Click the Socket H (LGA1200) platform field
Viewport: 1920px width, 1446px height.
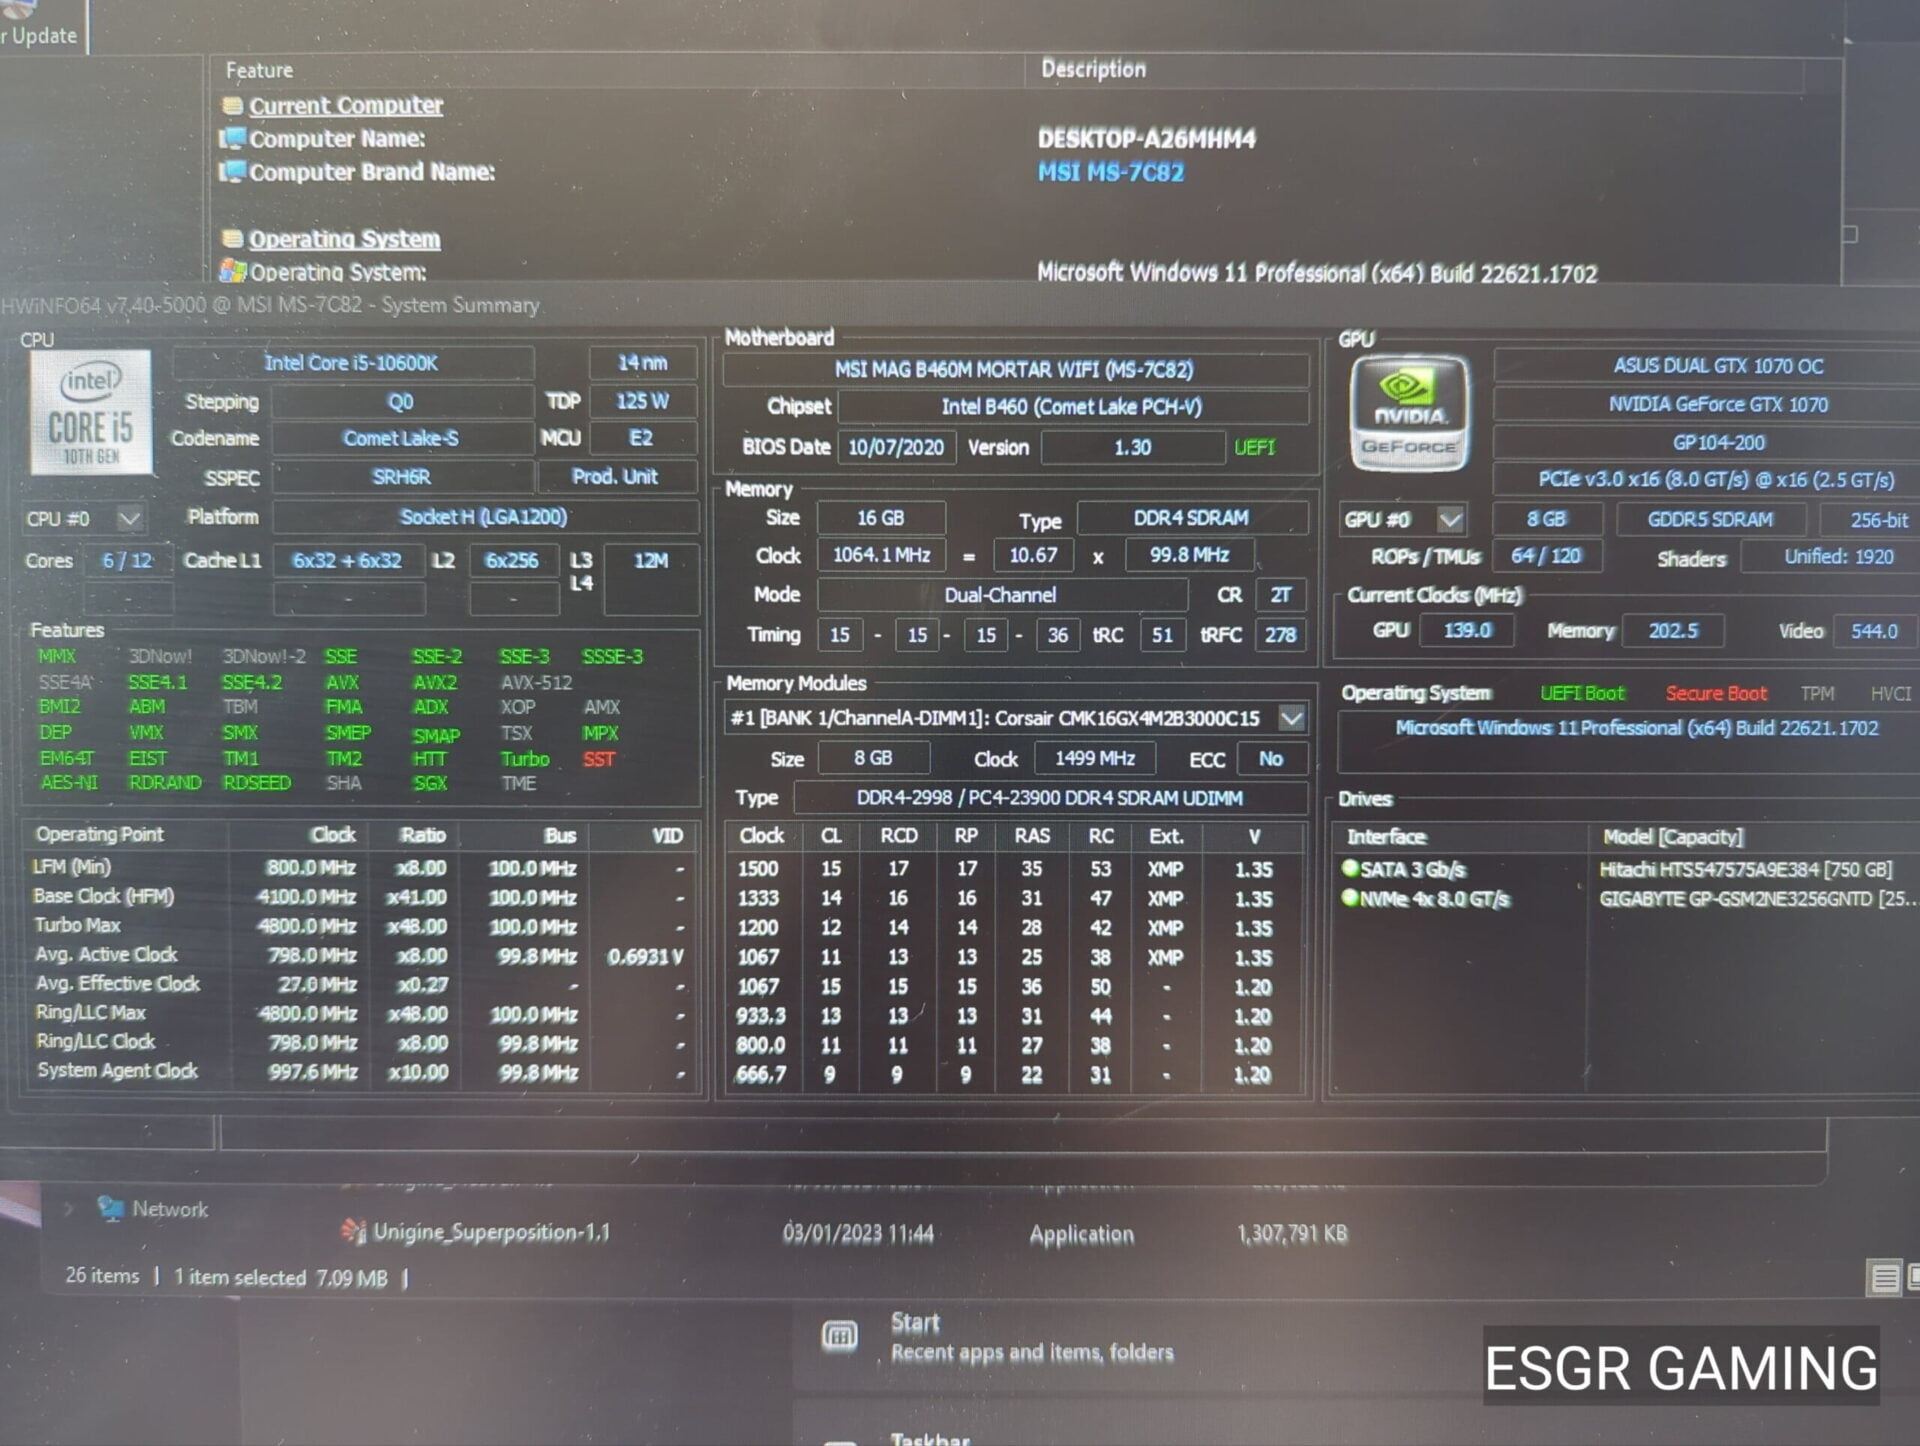click(x=484, y=517)
